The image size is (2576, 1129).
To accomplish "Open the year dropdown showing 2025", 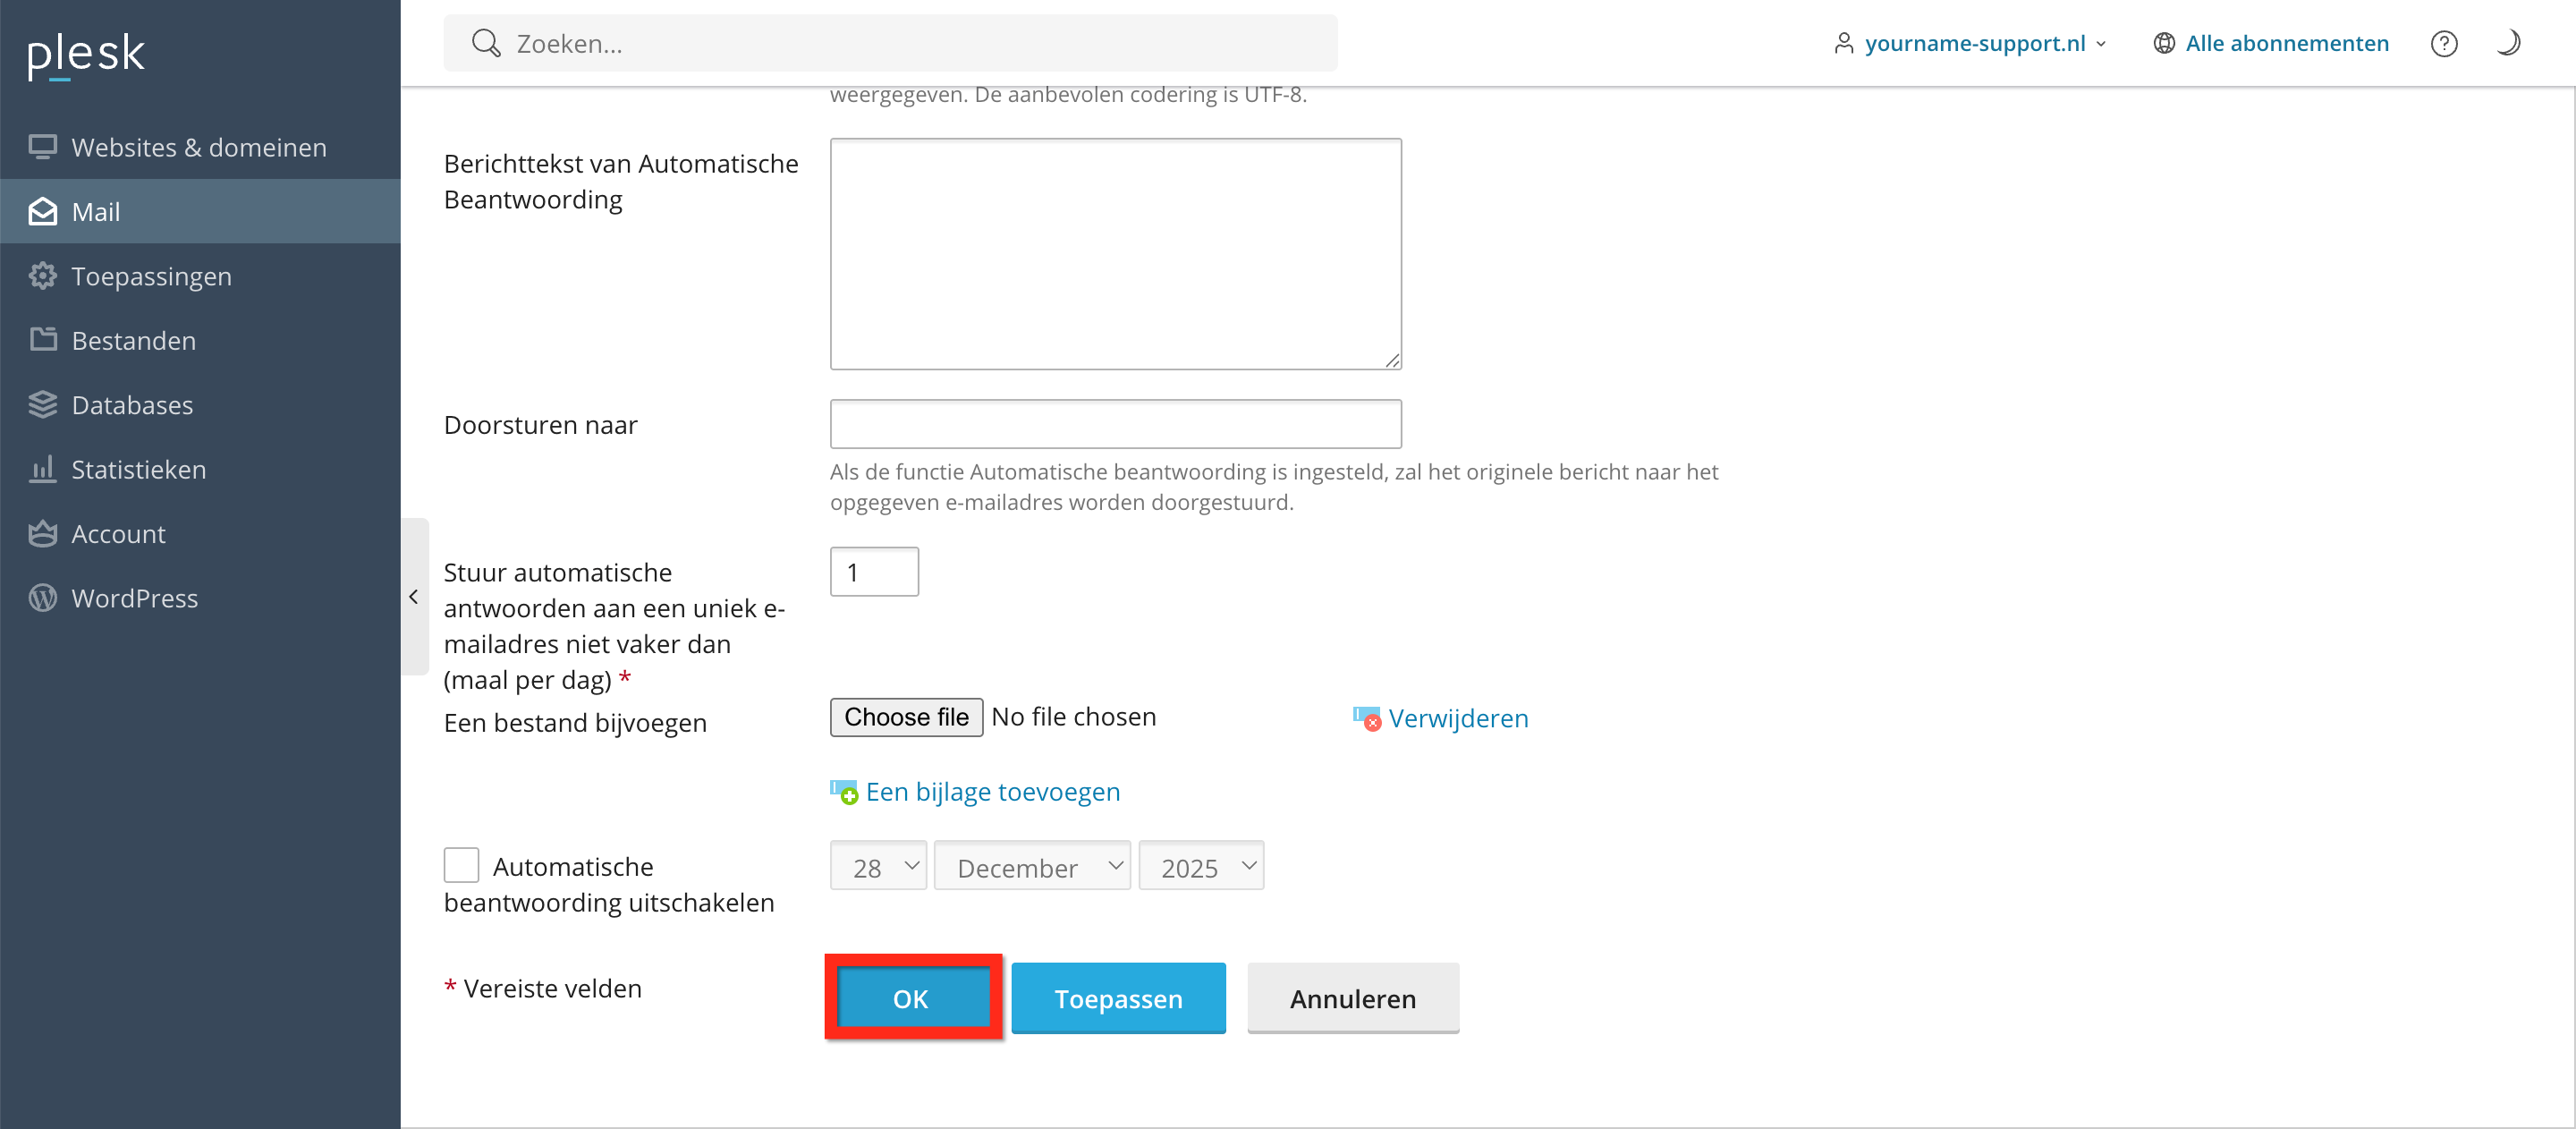I will [1200, 866].
